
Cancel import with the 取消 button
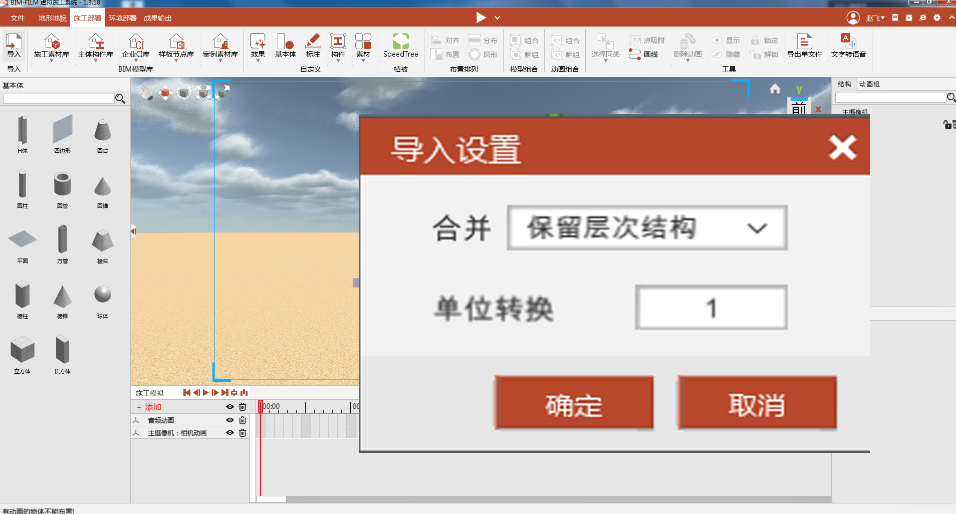[757, 403]
